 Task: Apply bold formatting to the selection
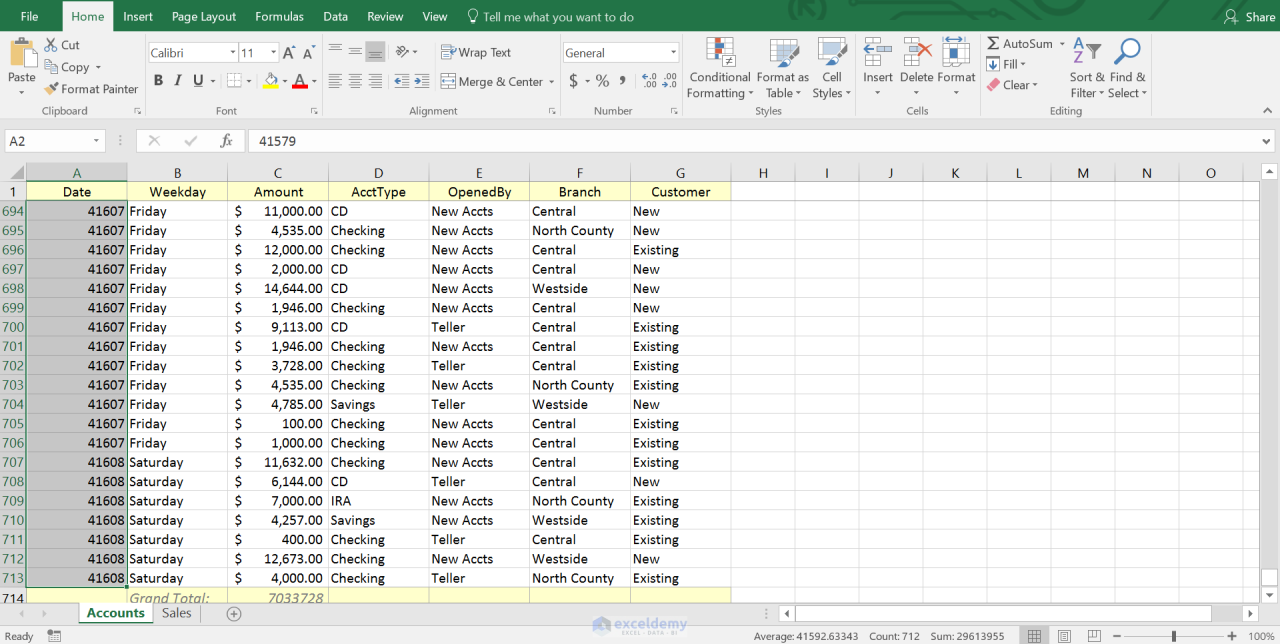point(158,80)
